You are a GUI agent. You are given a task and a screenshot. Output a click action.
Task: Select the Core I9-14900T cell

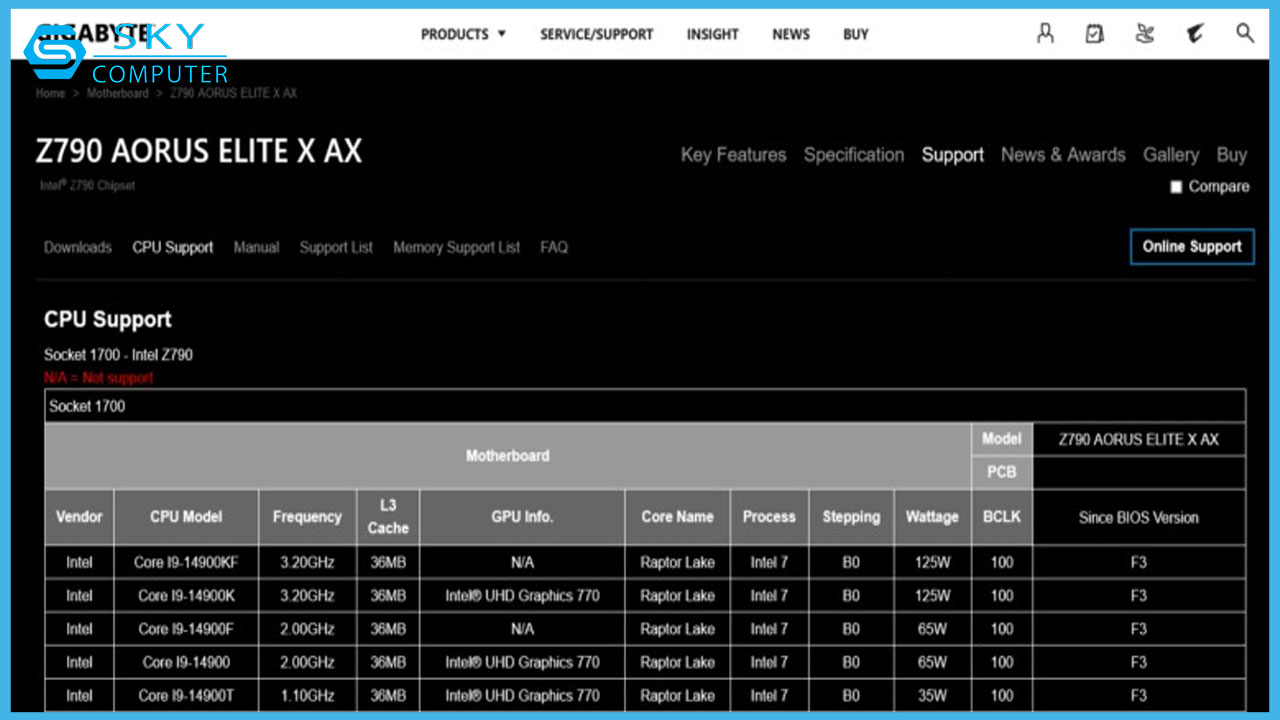(186, 696)
